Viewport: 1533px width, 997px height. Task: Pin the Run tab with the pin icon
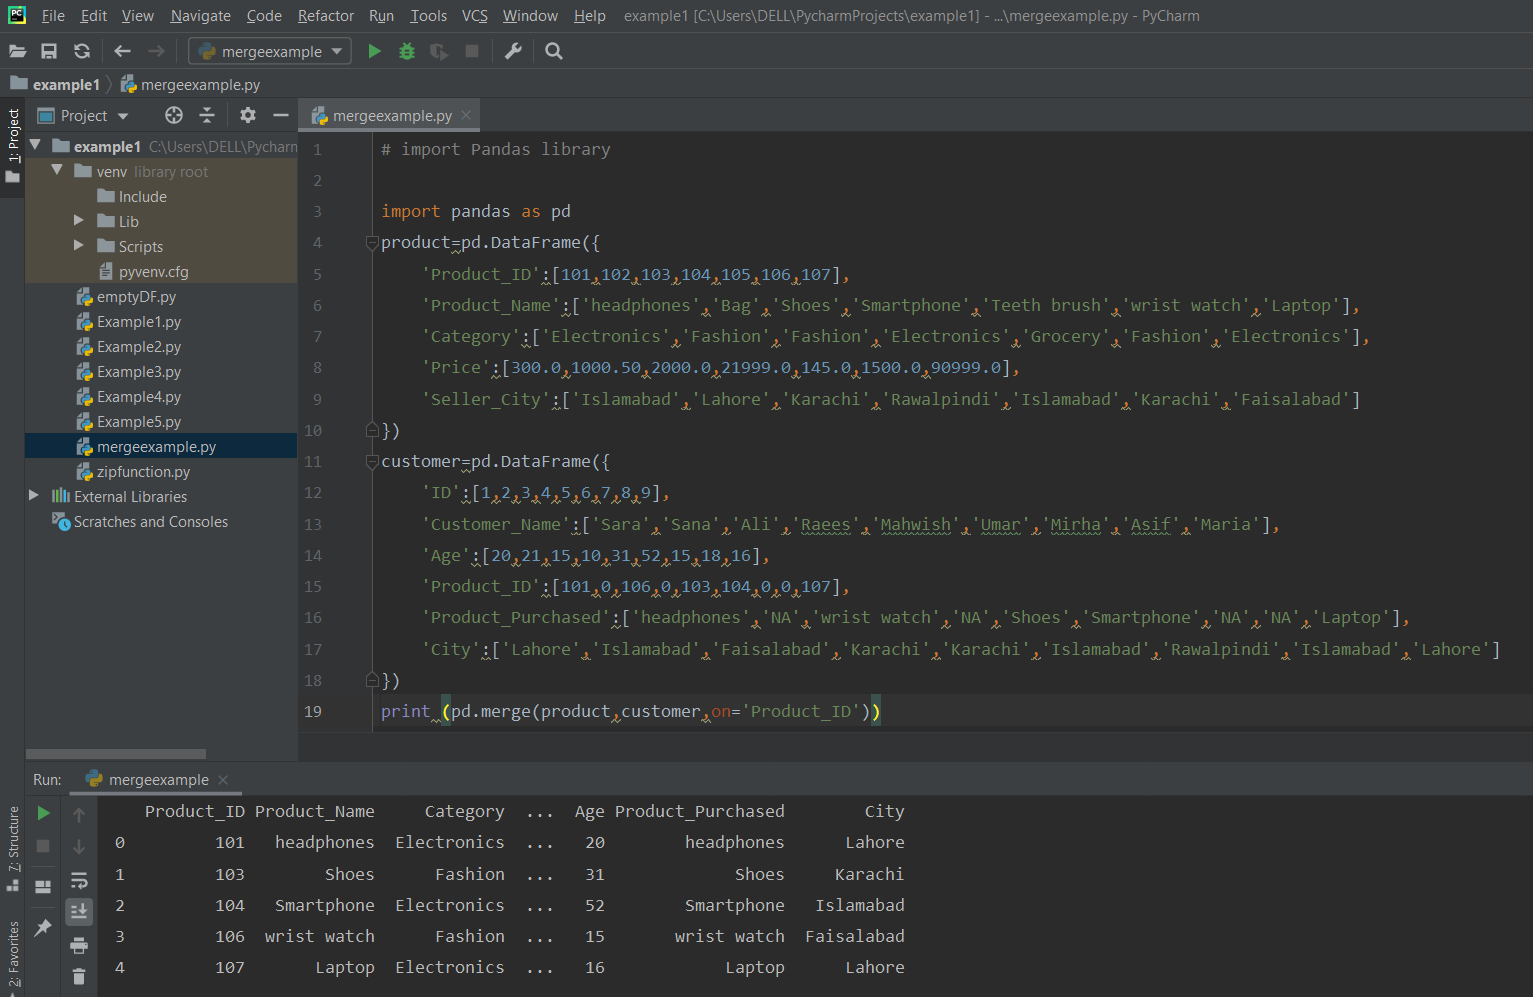pos(43,928)
